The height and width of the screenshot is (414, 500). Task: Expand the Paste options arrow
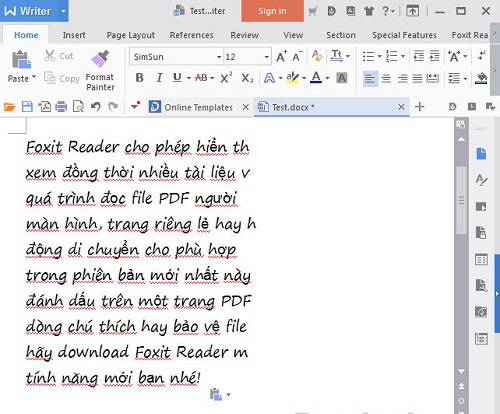34,77
